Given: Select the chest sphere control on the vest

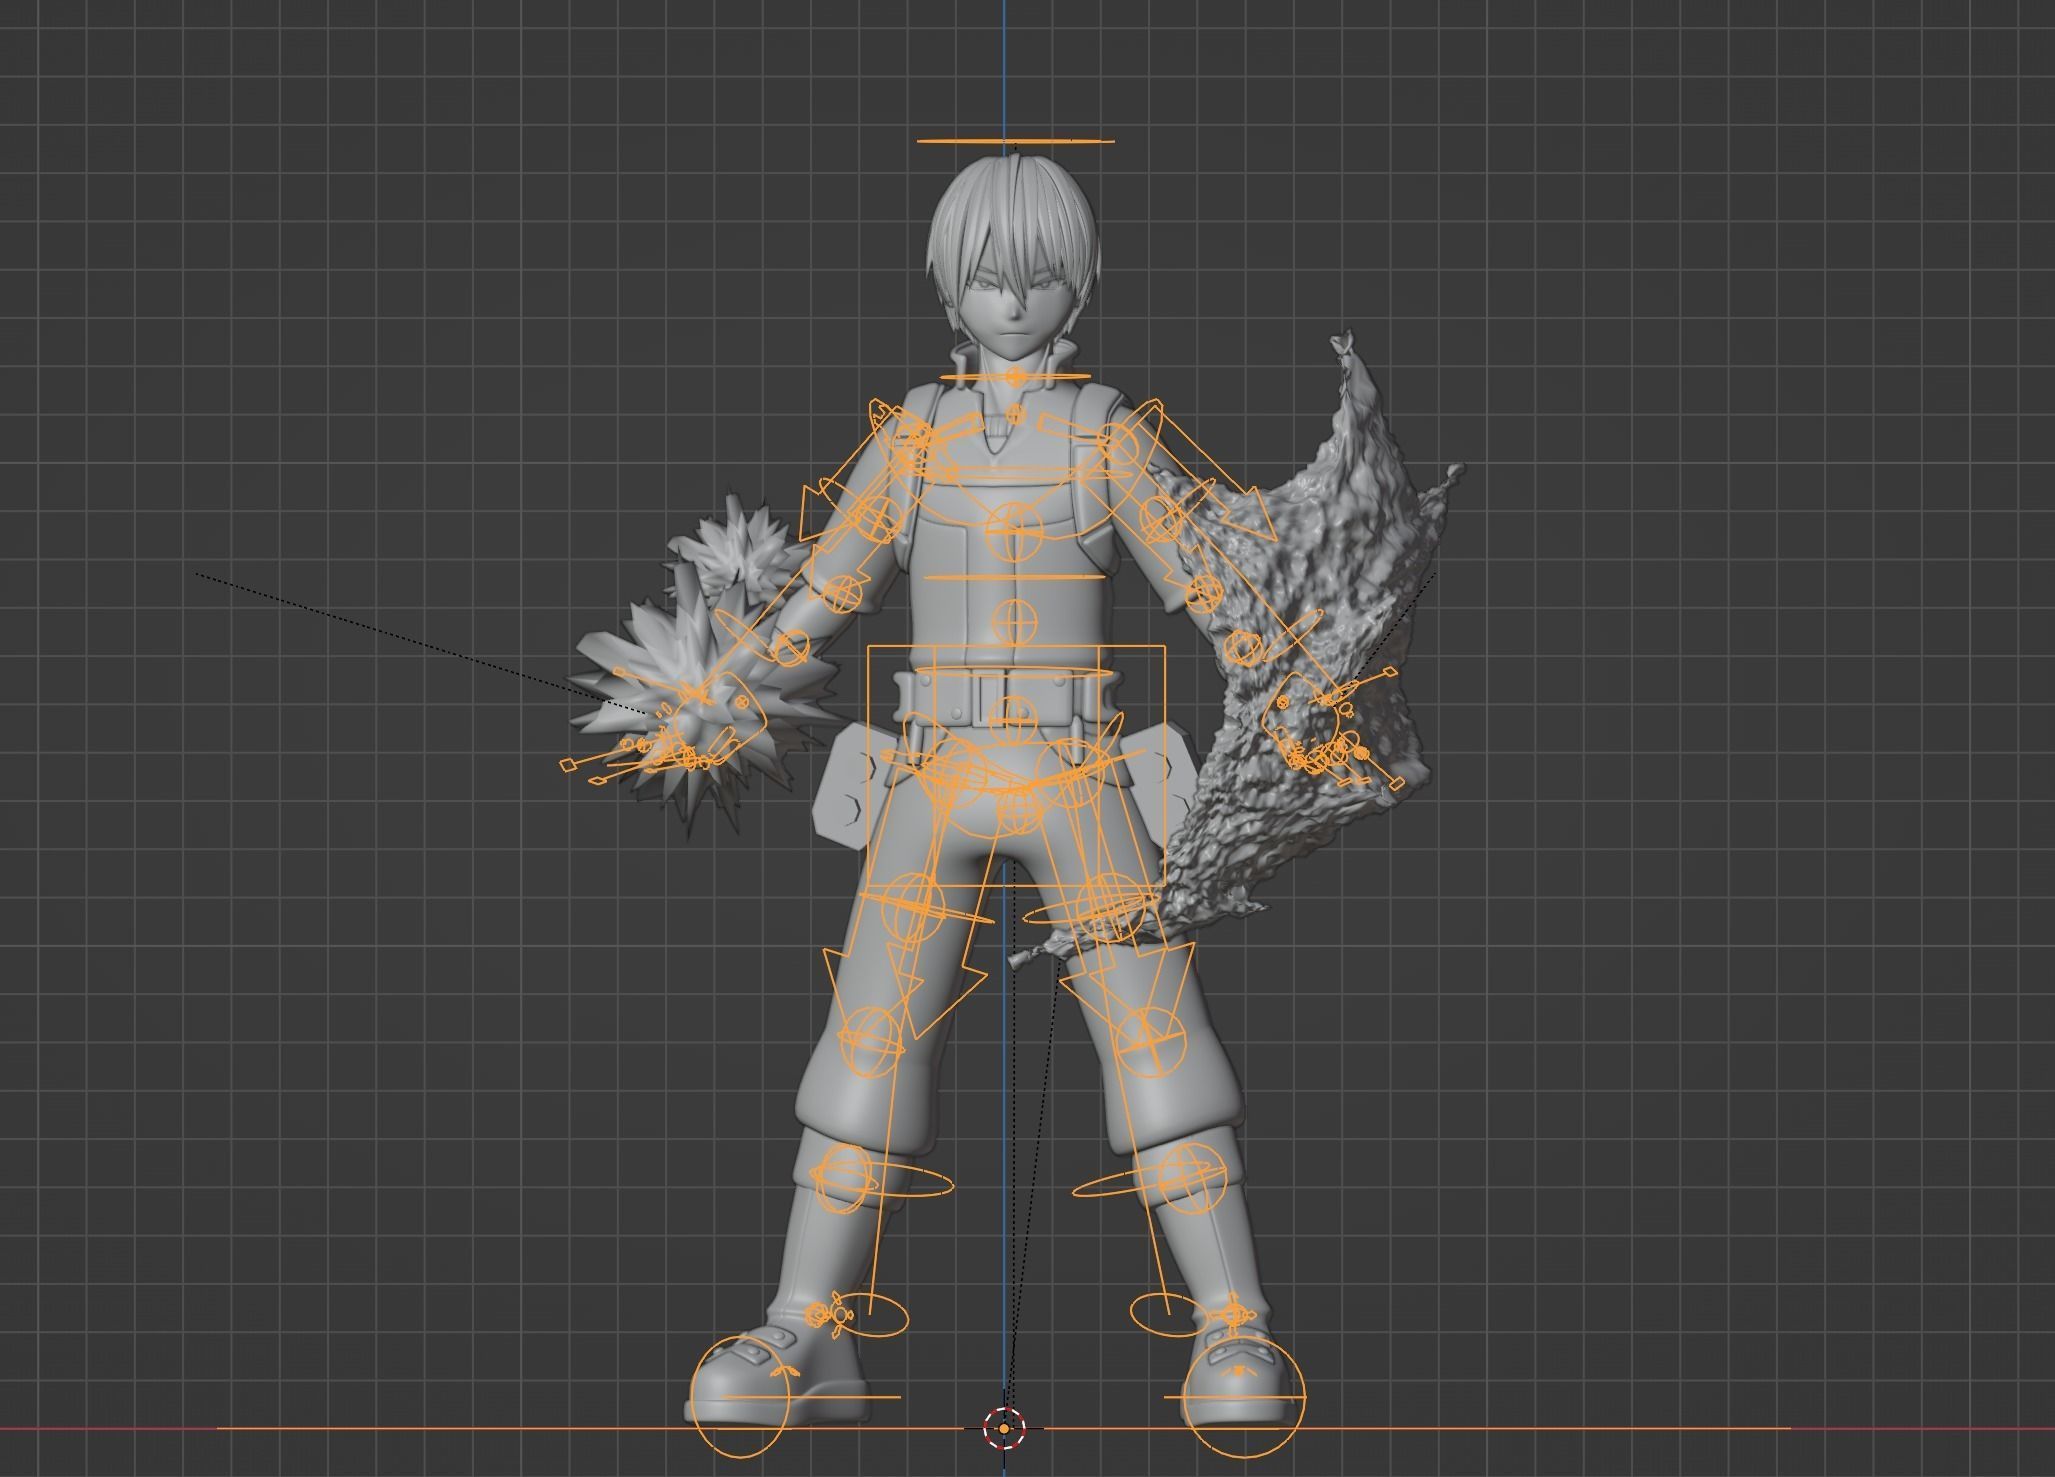Looking at the screenshot, I should [x=1014, y=532].
